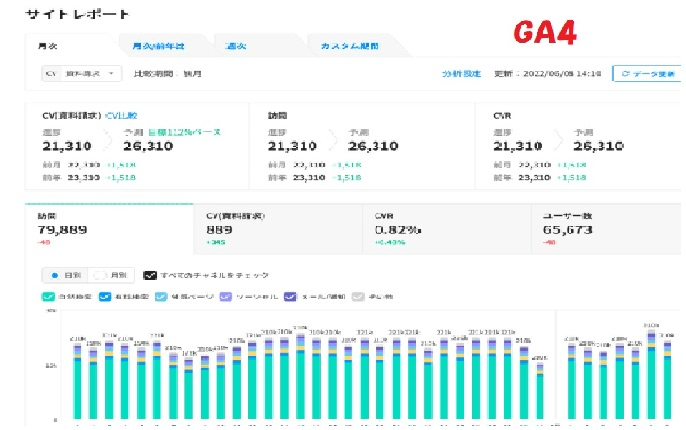Open the 分析設定 link

[461, 74]
